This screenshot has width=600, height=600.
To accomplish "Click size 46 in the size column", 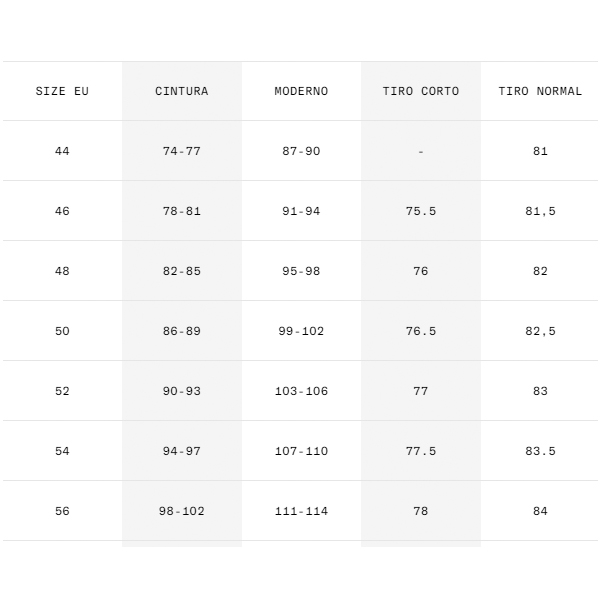I will (62, 211).
